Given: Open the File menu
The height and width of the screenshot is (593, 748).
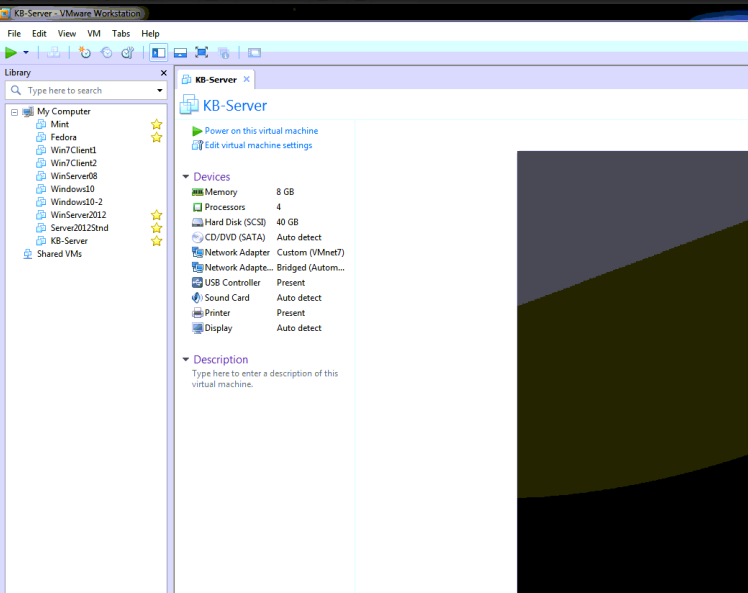Looking at the screenshot, I should pos(14,33).
